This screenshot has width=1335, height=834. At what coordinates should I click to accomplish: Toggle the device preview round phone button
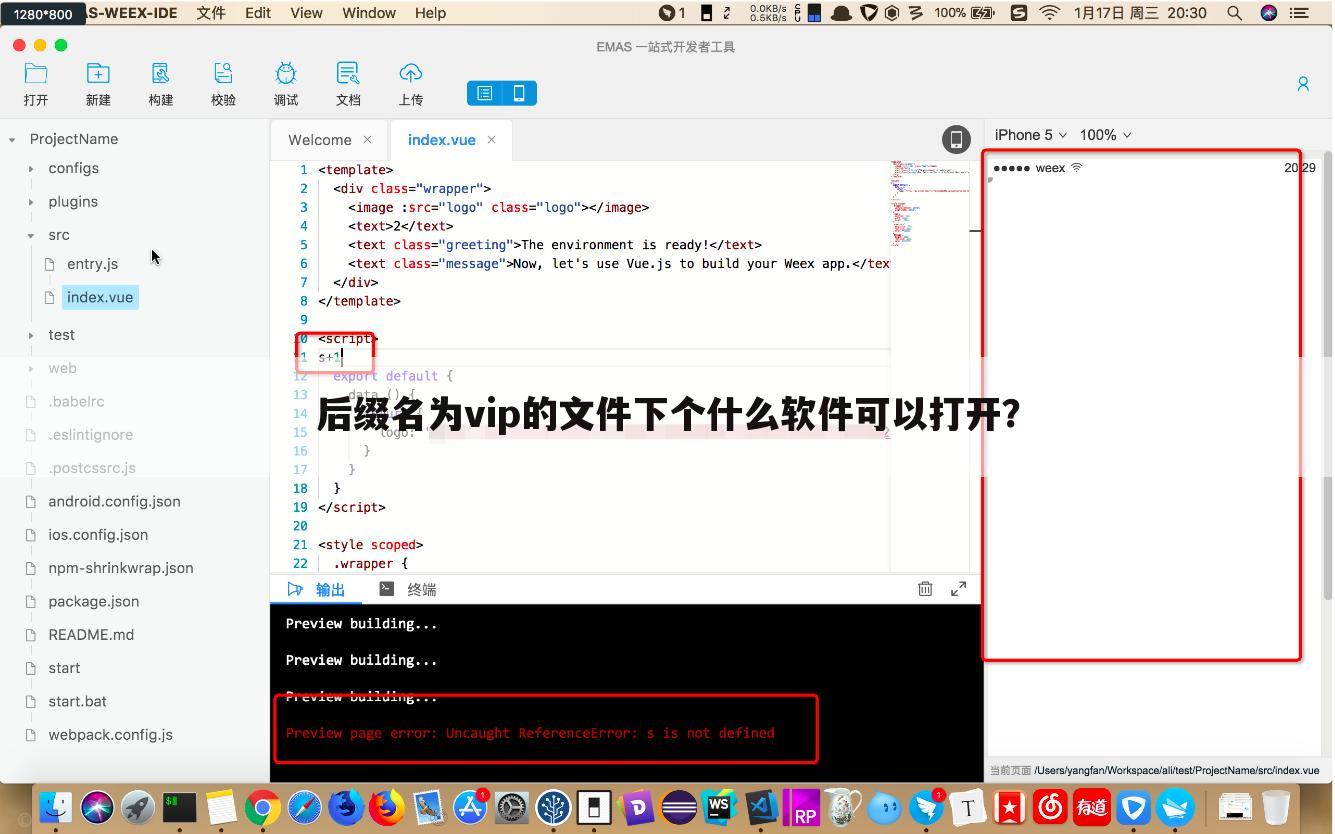coord(956,140)
